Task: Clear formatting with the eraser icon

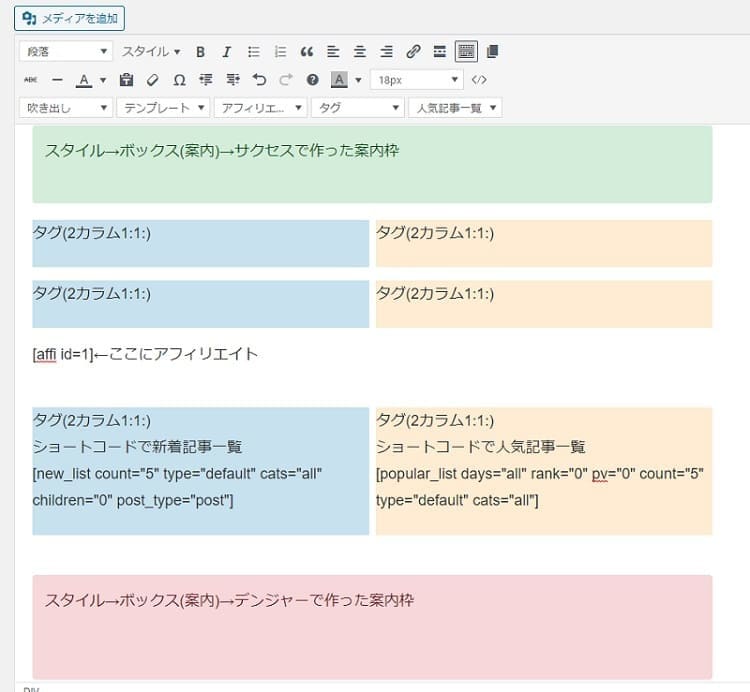Action: pyautogui.click(x=153, y=80)
